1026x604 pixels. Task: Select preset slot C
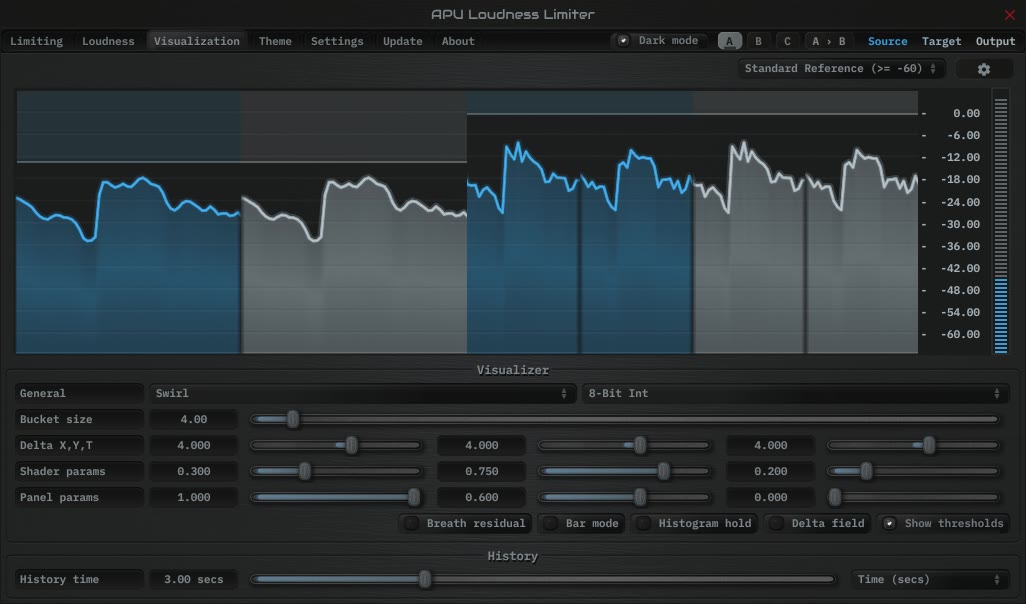coord(787,41)
